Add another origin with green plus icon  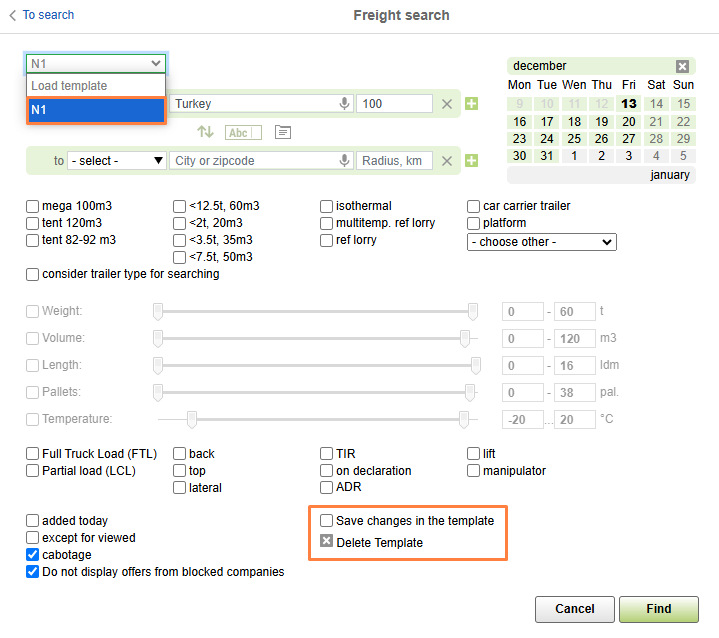tap(471, 104)
